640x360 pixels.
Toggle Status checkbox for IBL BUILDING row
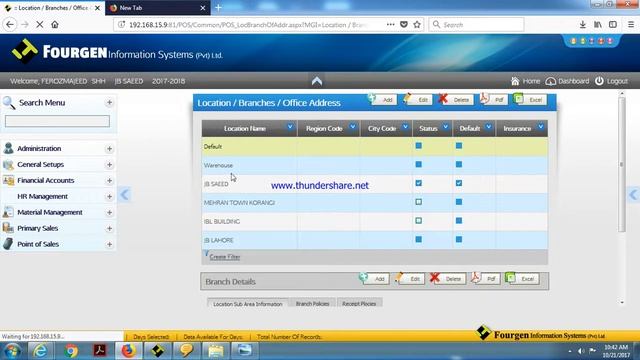(x=419, y=221)
